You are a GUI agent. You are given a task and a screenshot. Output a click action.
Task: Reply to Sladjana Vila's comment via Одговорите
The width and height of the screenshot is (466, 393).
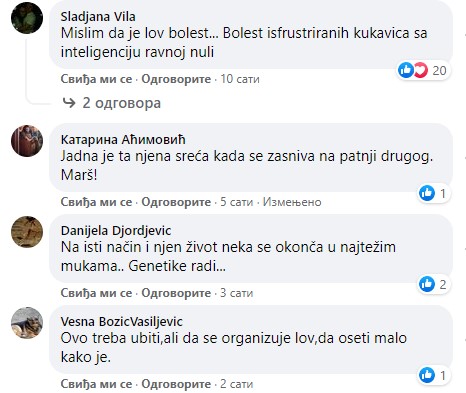176,79
